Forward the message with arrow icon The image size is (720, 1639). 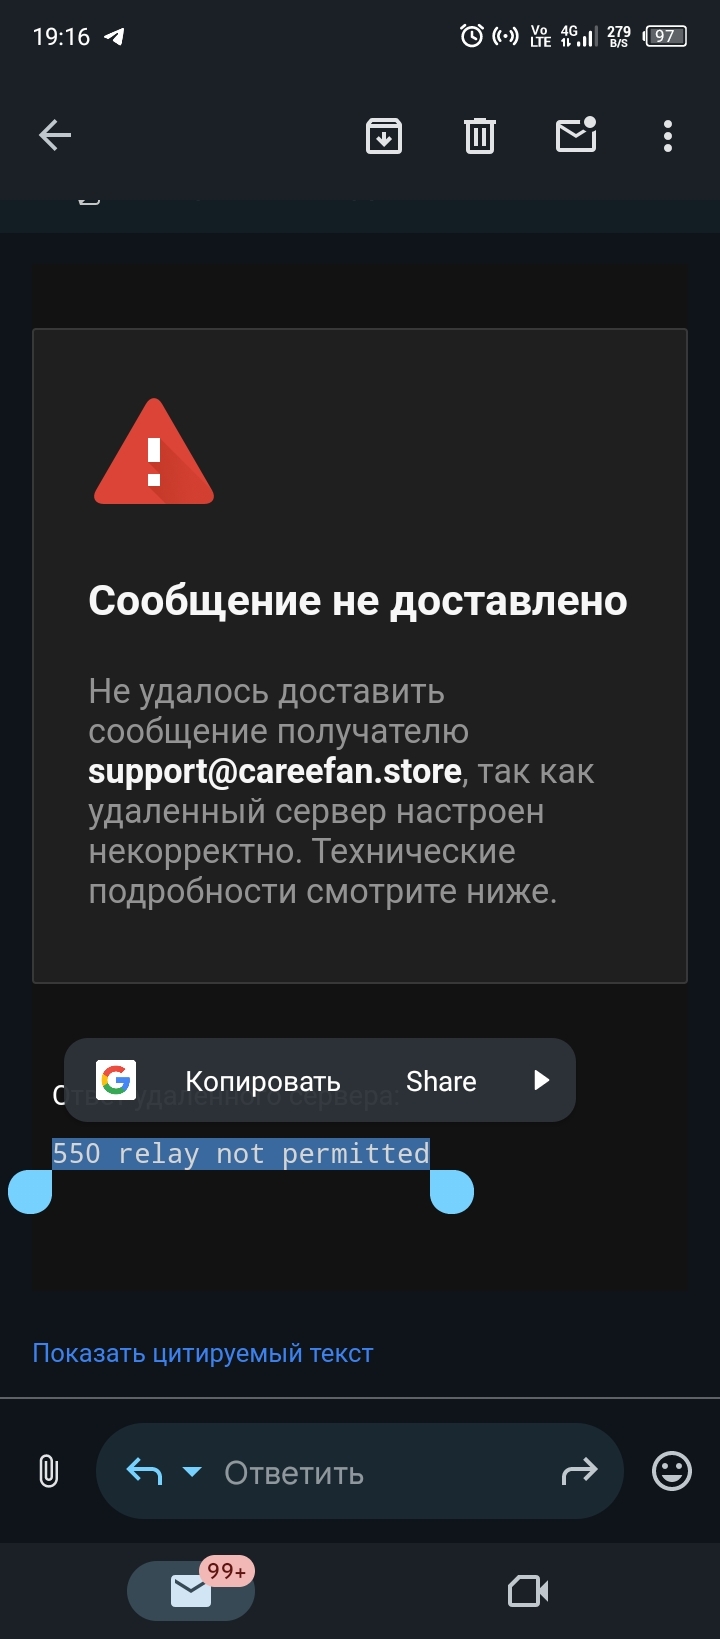click(579, 1471)
